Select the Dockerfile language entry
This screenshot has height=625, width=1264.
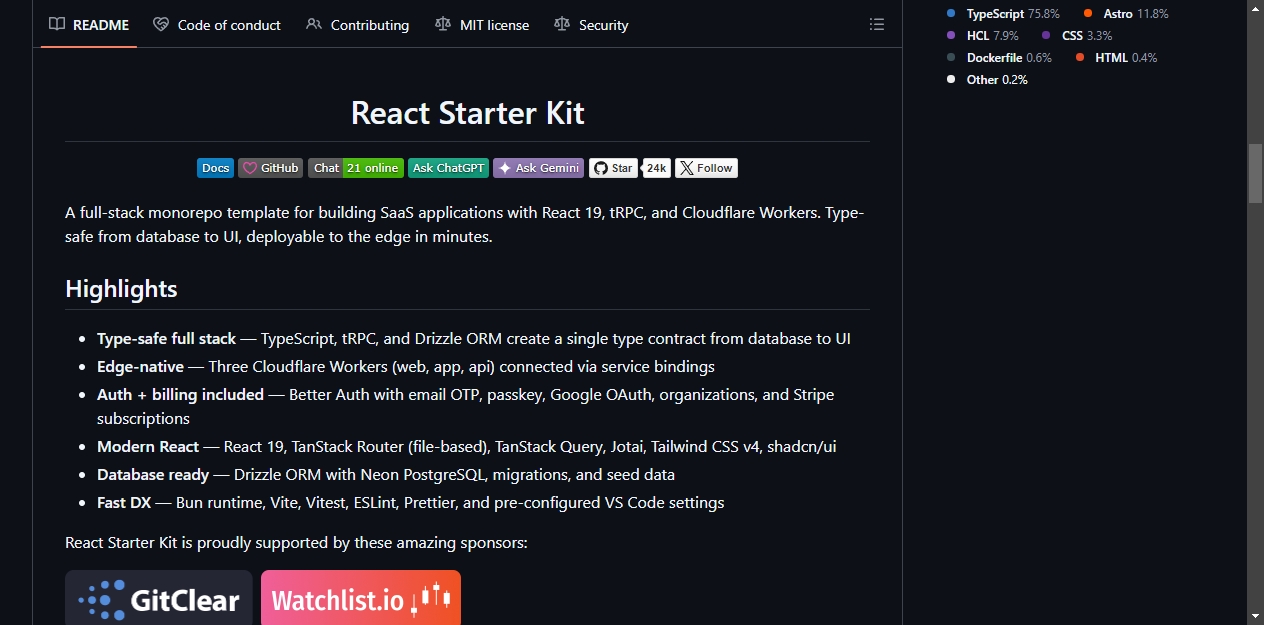999,58
